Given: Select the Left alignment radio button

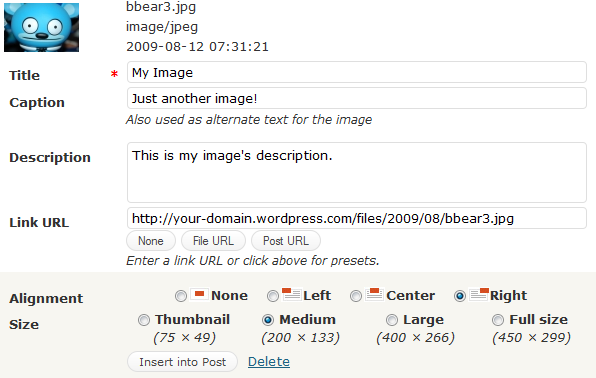Looking at the screenshot, I should (273, 296).
